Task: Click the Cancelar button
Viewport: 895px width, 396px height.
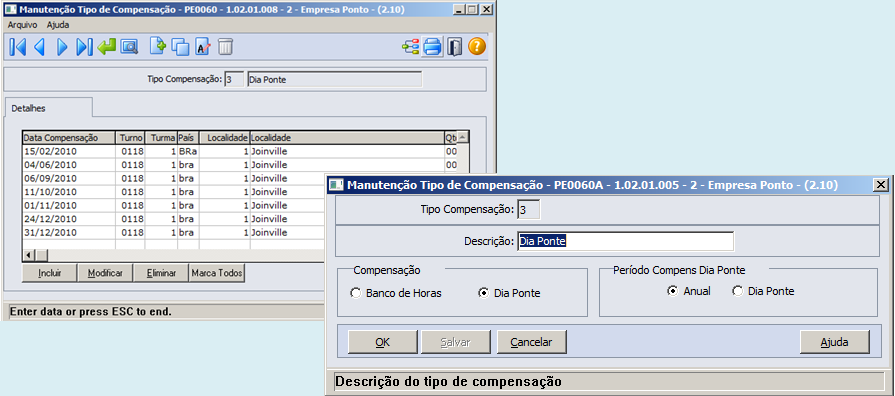Action: [531, 342]
